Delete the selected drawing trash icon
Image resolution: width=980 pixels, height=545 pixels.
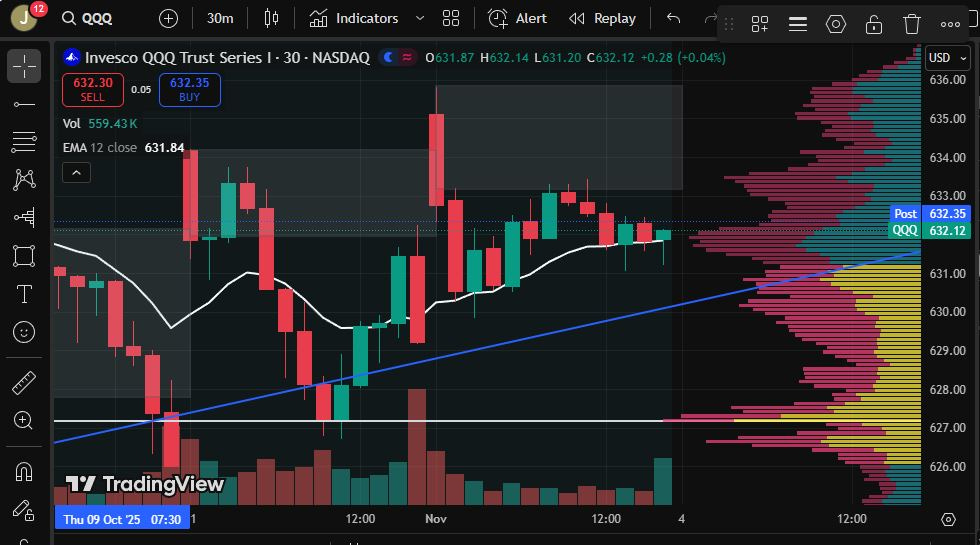(912, 24)
